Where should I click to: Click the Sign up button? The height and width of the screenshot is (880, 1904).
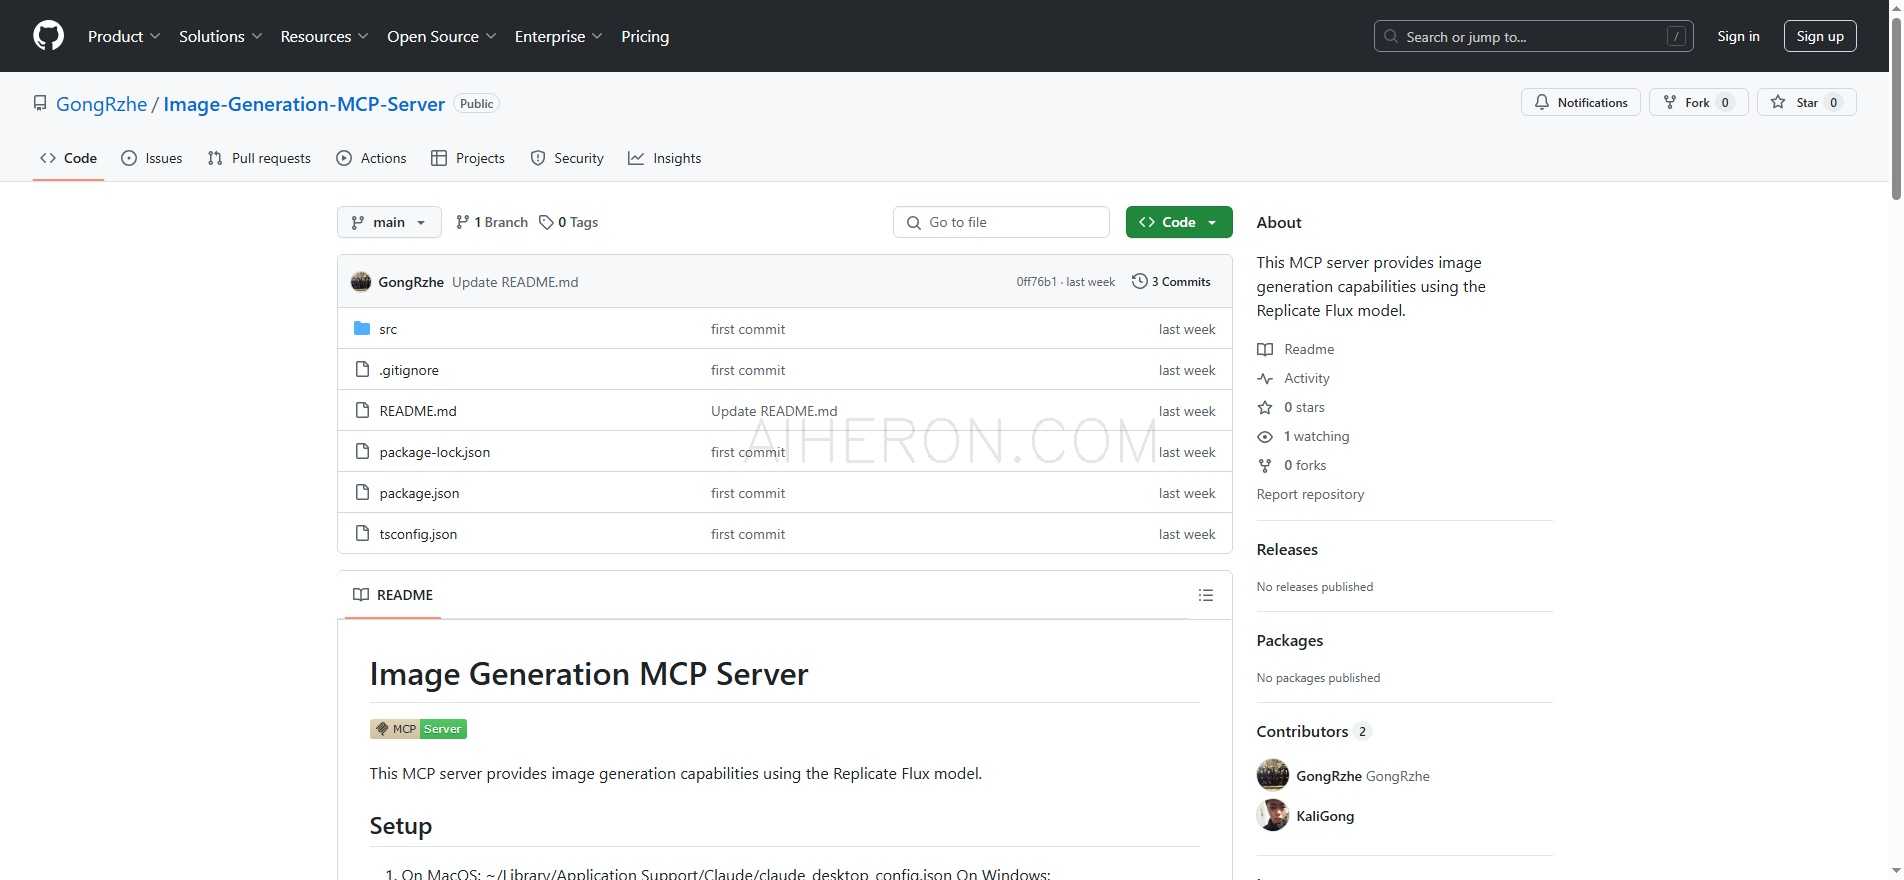click(x=1820, y=36)
